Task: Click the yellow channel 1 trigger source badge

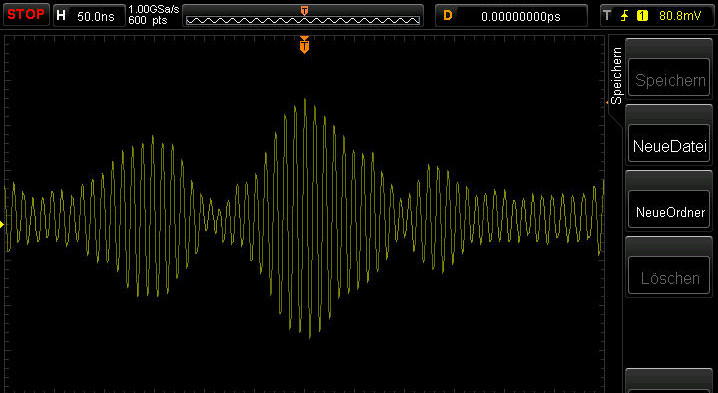Action: (642, 16)
